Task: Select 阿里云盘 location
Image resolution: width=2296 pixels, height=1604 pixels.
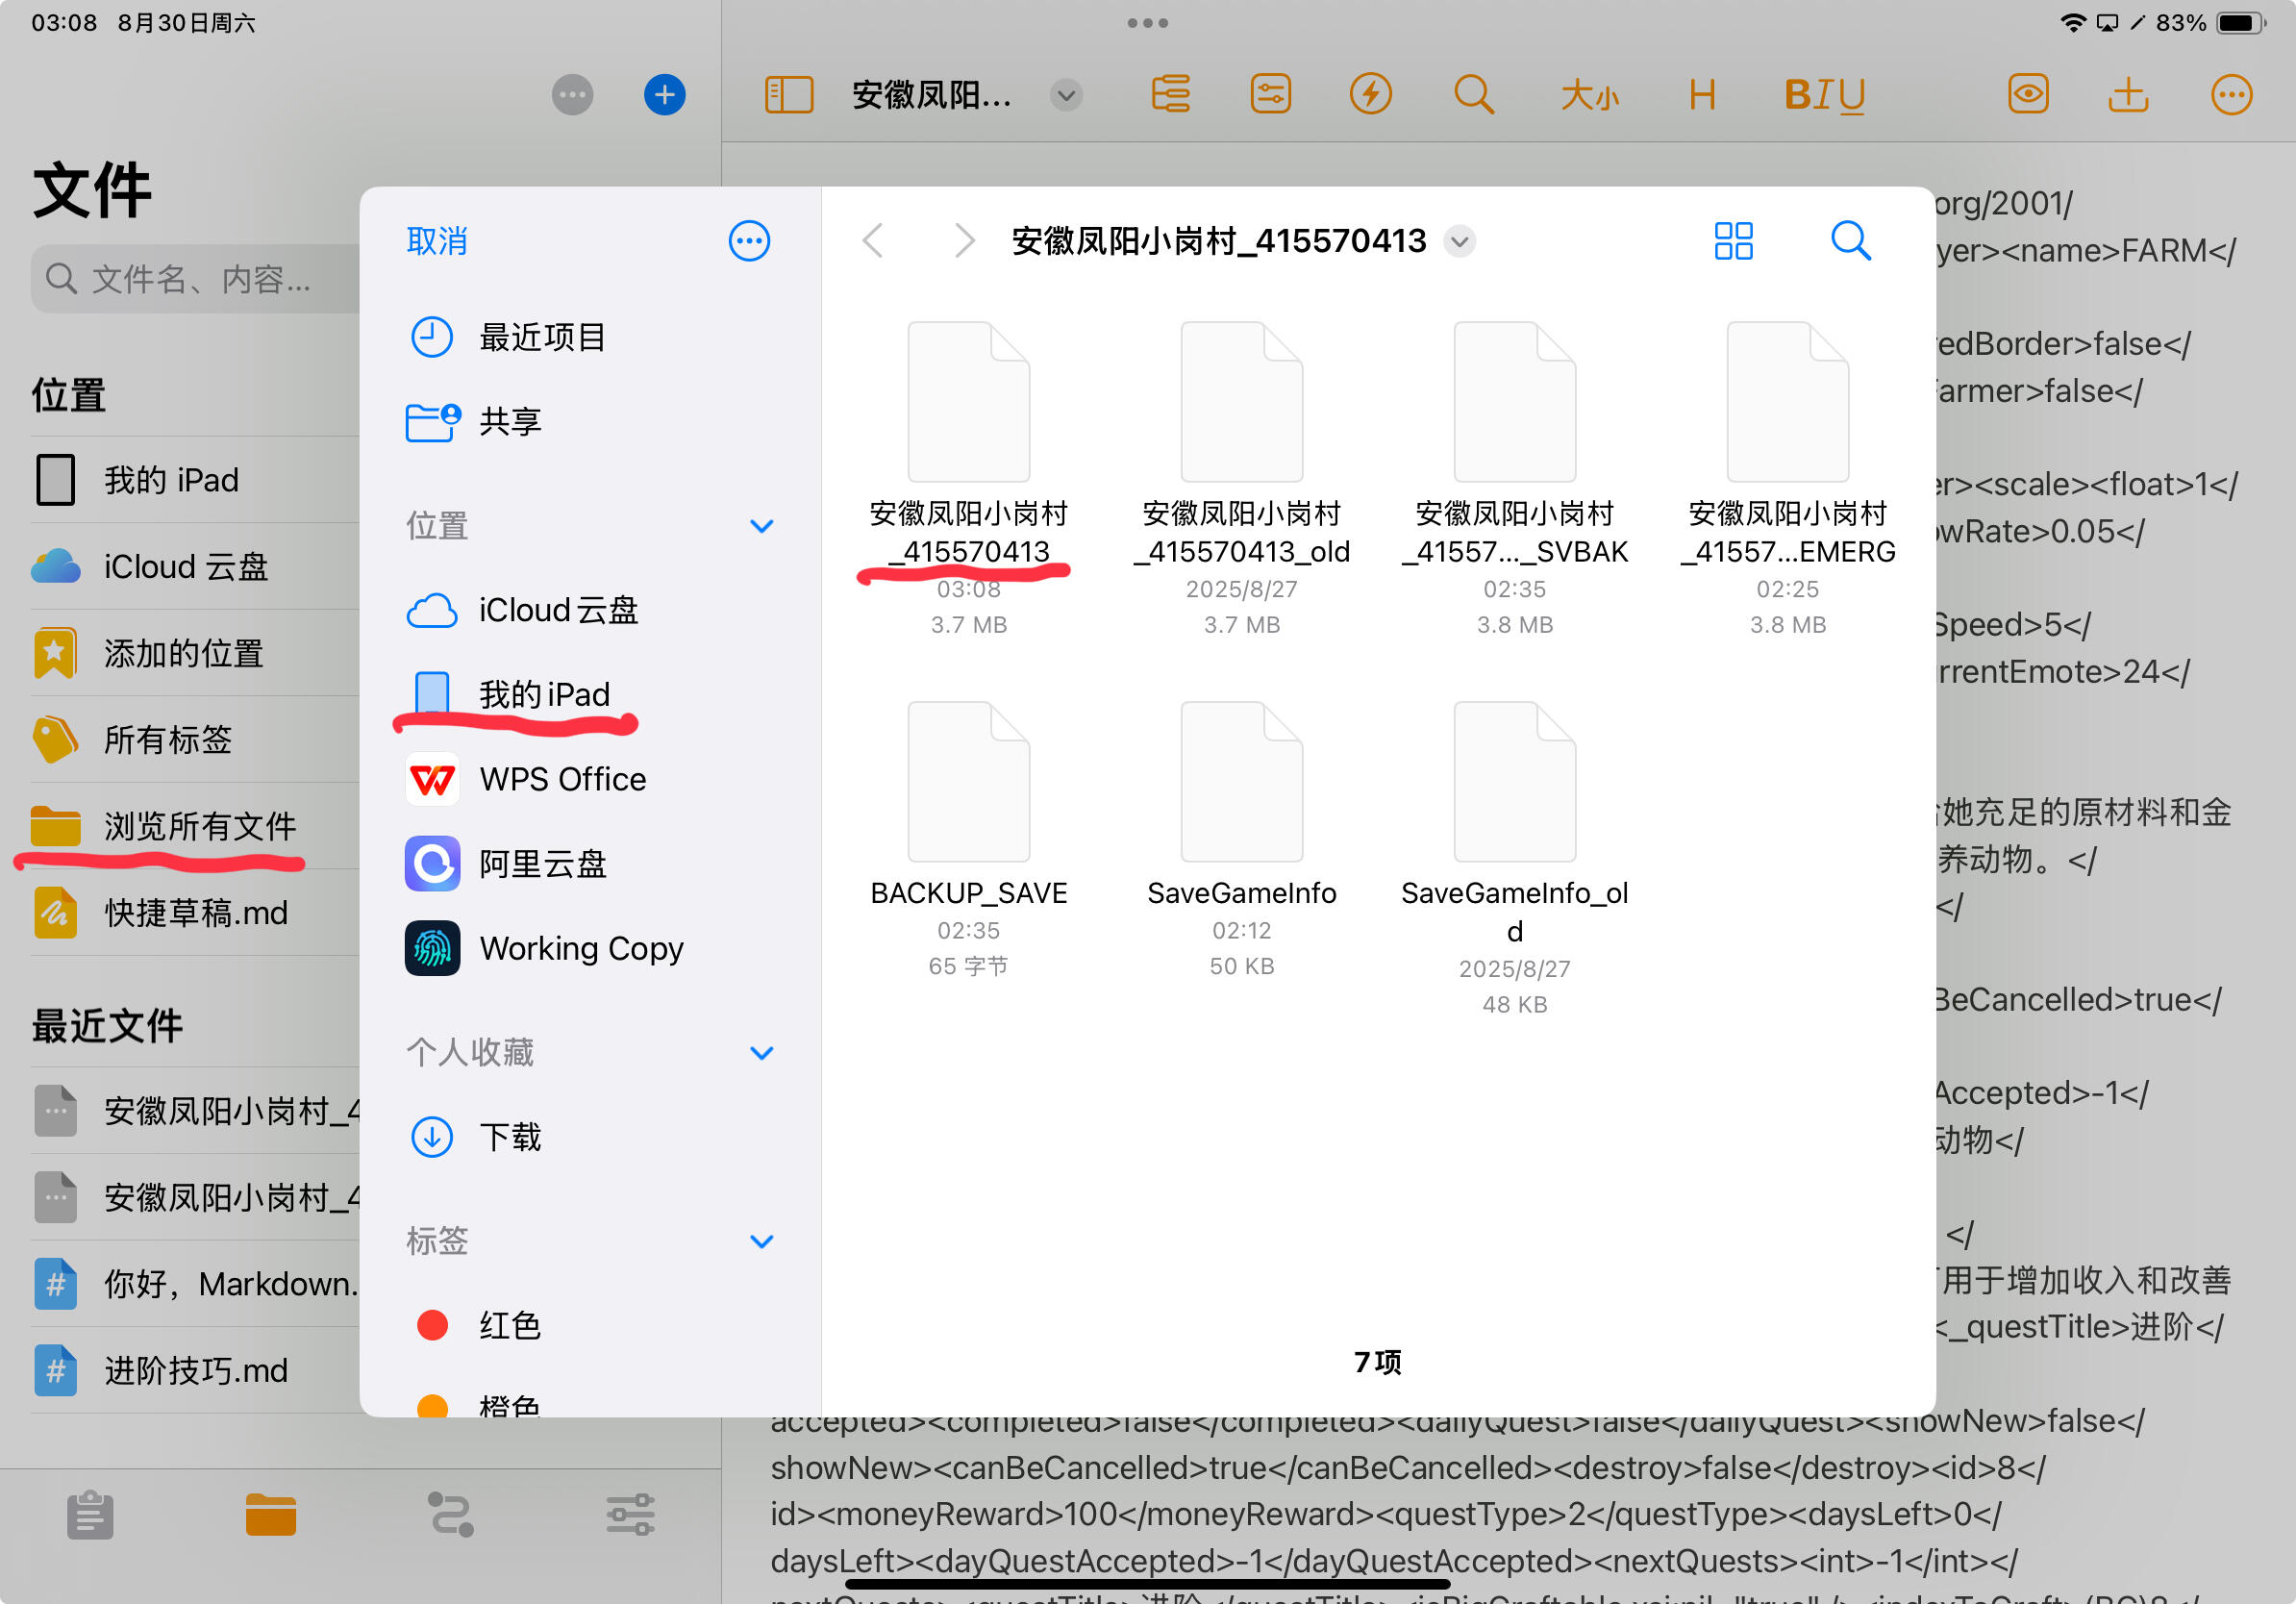Action: coord(590,864)
